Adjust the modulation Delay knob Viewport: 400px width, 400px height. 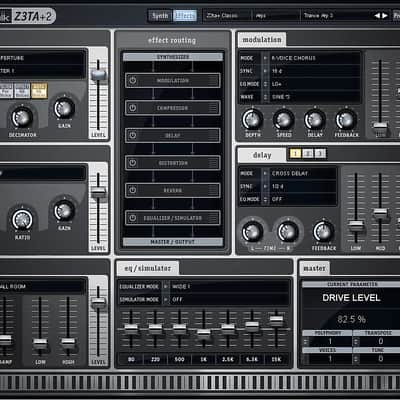pyautogui.click(x=314, y=120)
